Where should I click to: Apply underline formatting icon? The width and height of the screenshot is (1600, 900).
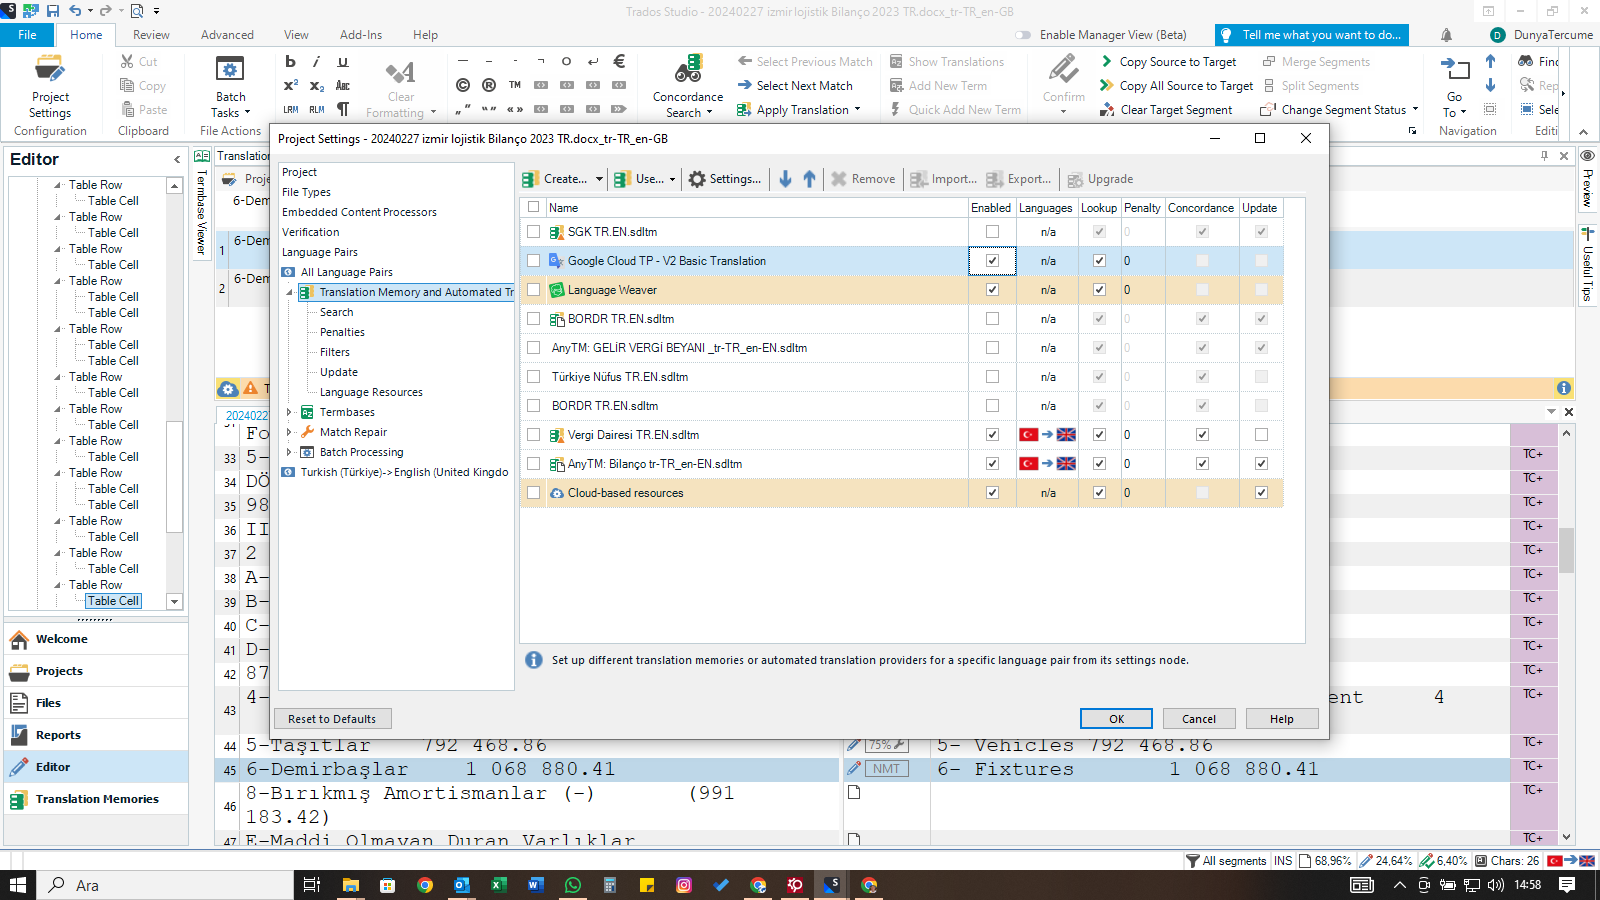click(342, 62)
